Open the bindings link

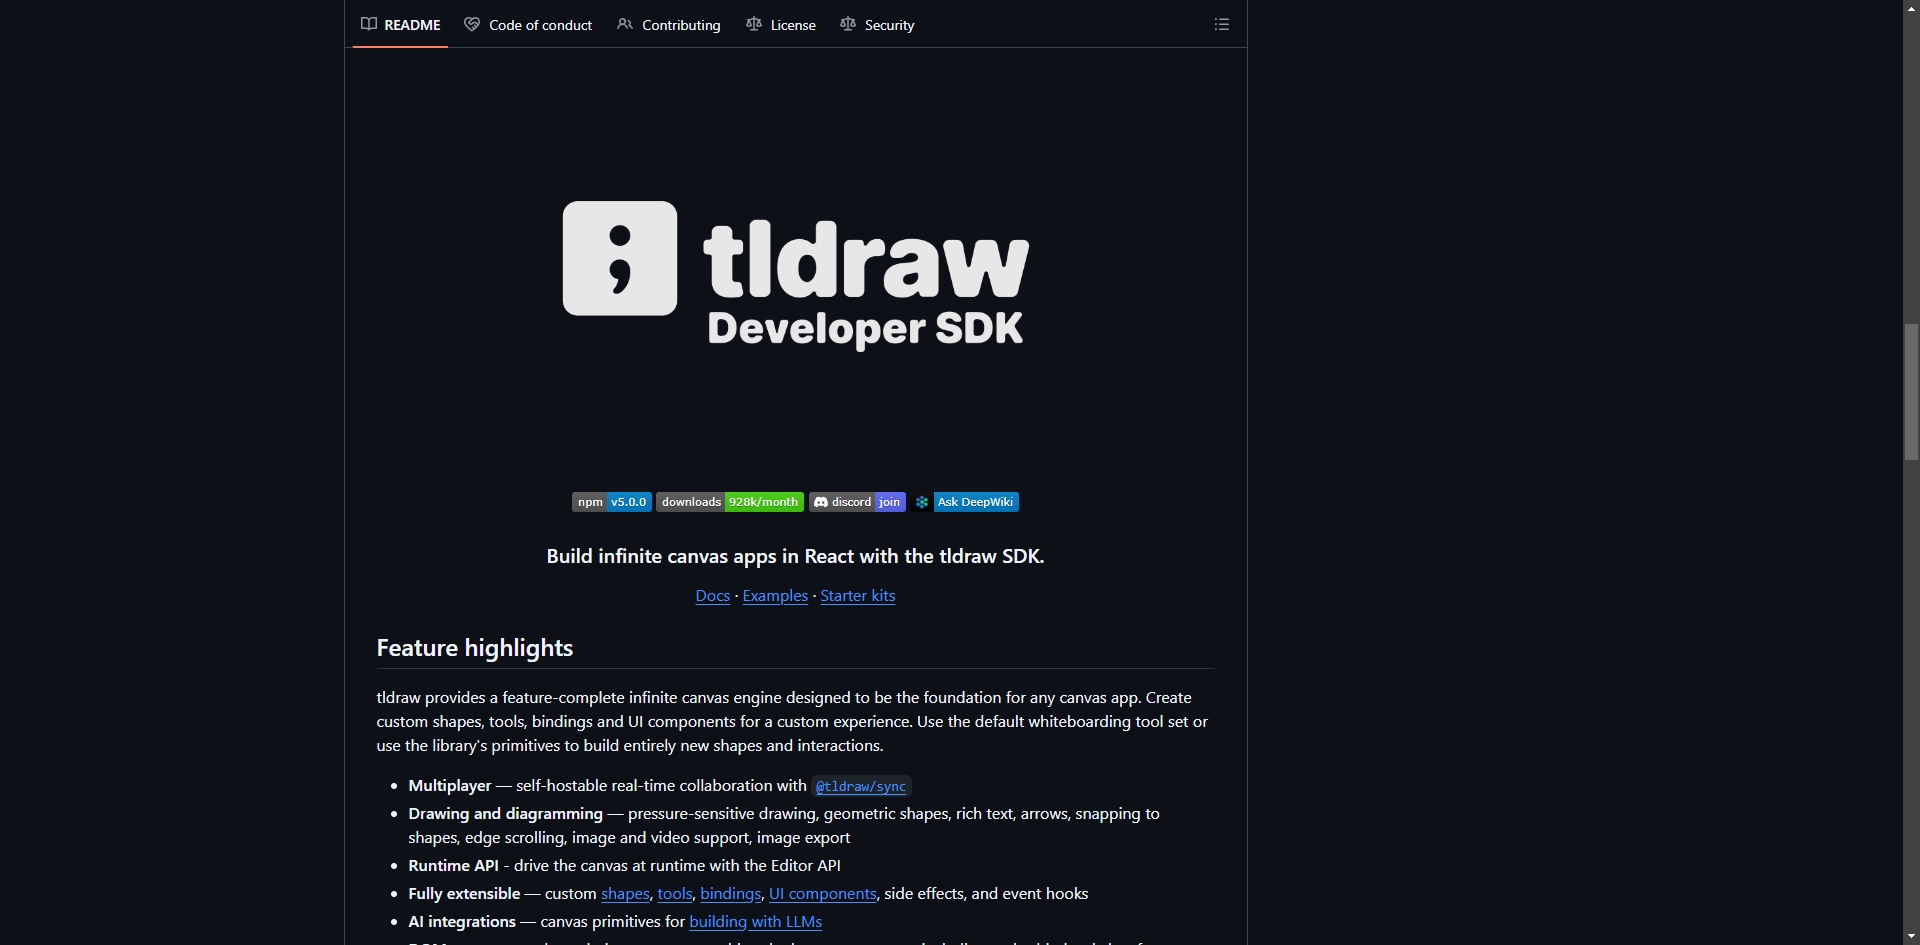[x=731, y=894]
